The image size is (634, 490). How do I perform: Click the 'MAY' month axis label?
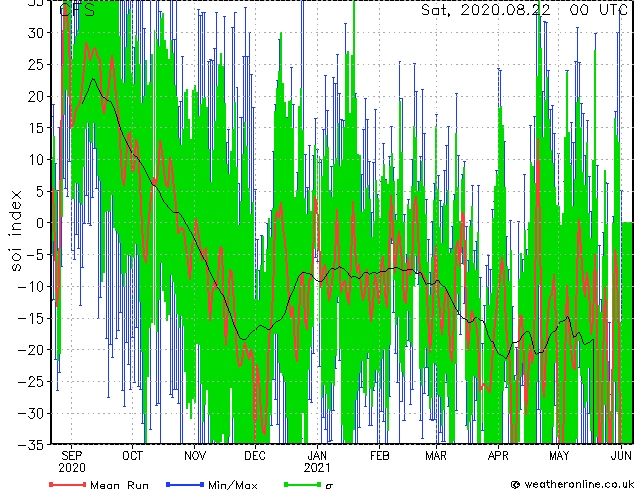point(559,456)
